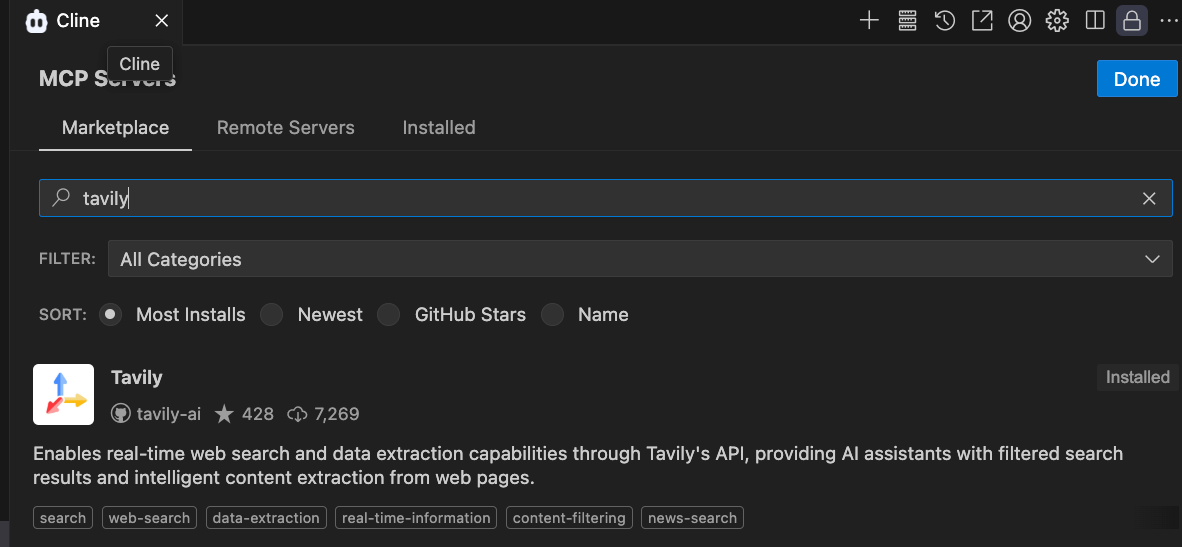Switch to the Remote Servers tab
The height and width of the screenshot is (547, 1182).
(286, 127)
